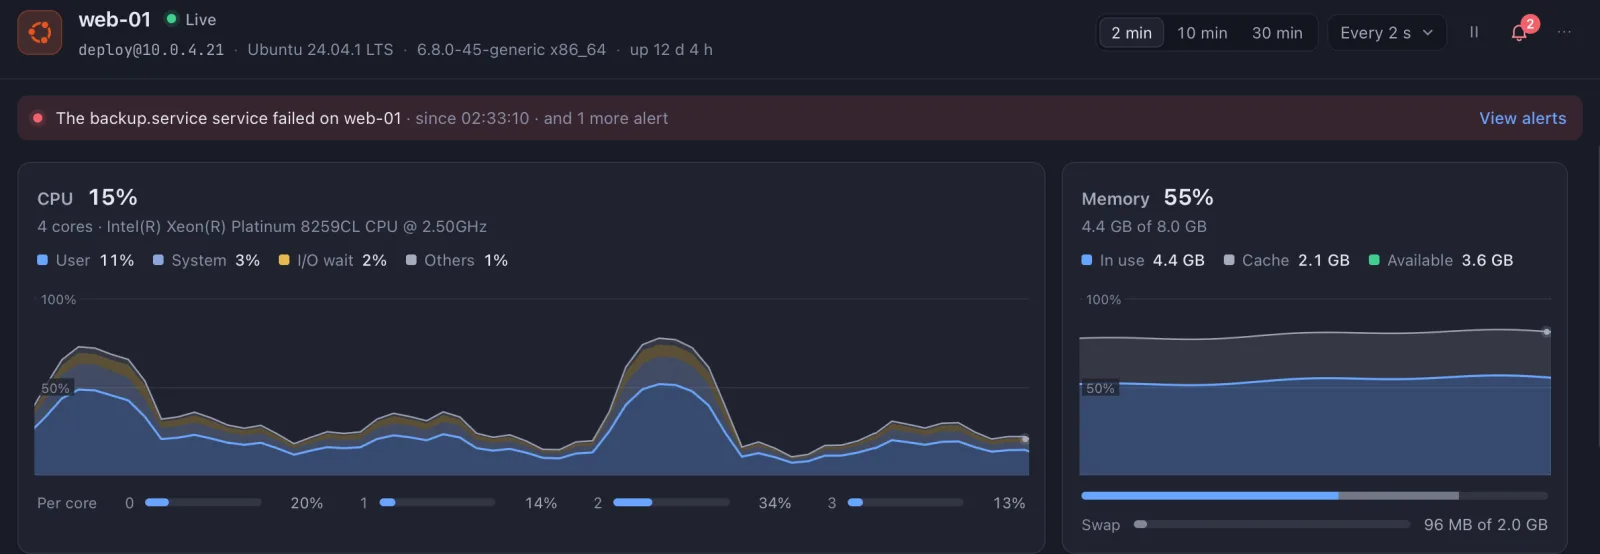1600x554 pixels.
Task: Click the Intel Xeon Platinum 8259CL description
Action: [262, 227]
